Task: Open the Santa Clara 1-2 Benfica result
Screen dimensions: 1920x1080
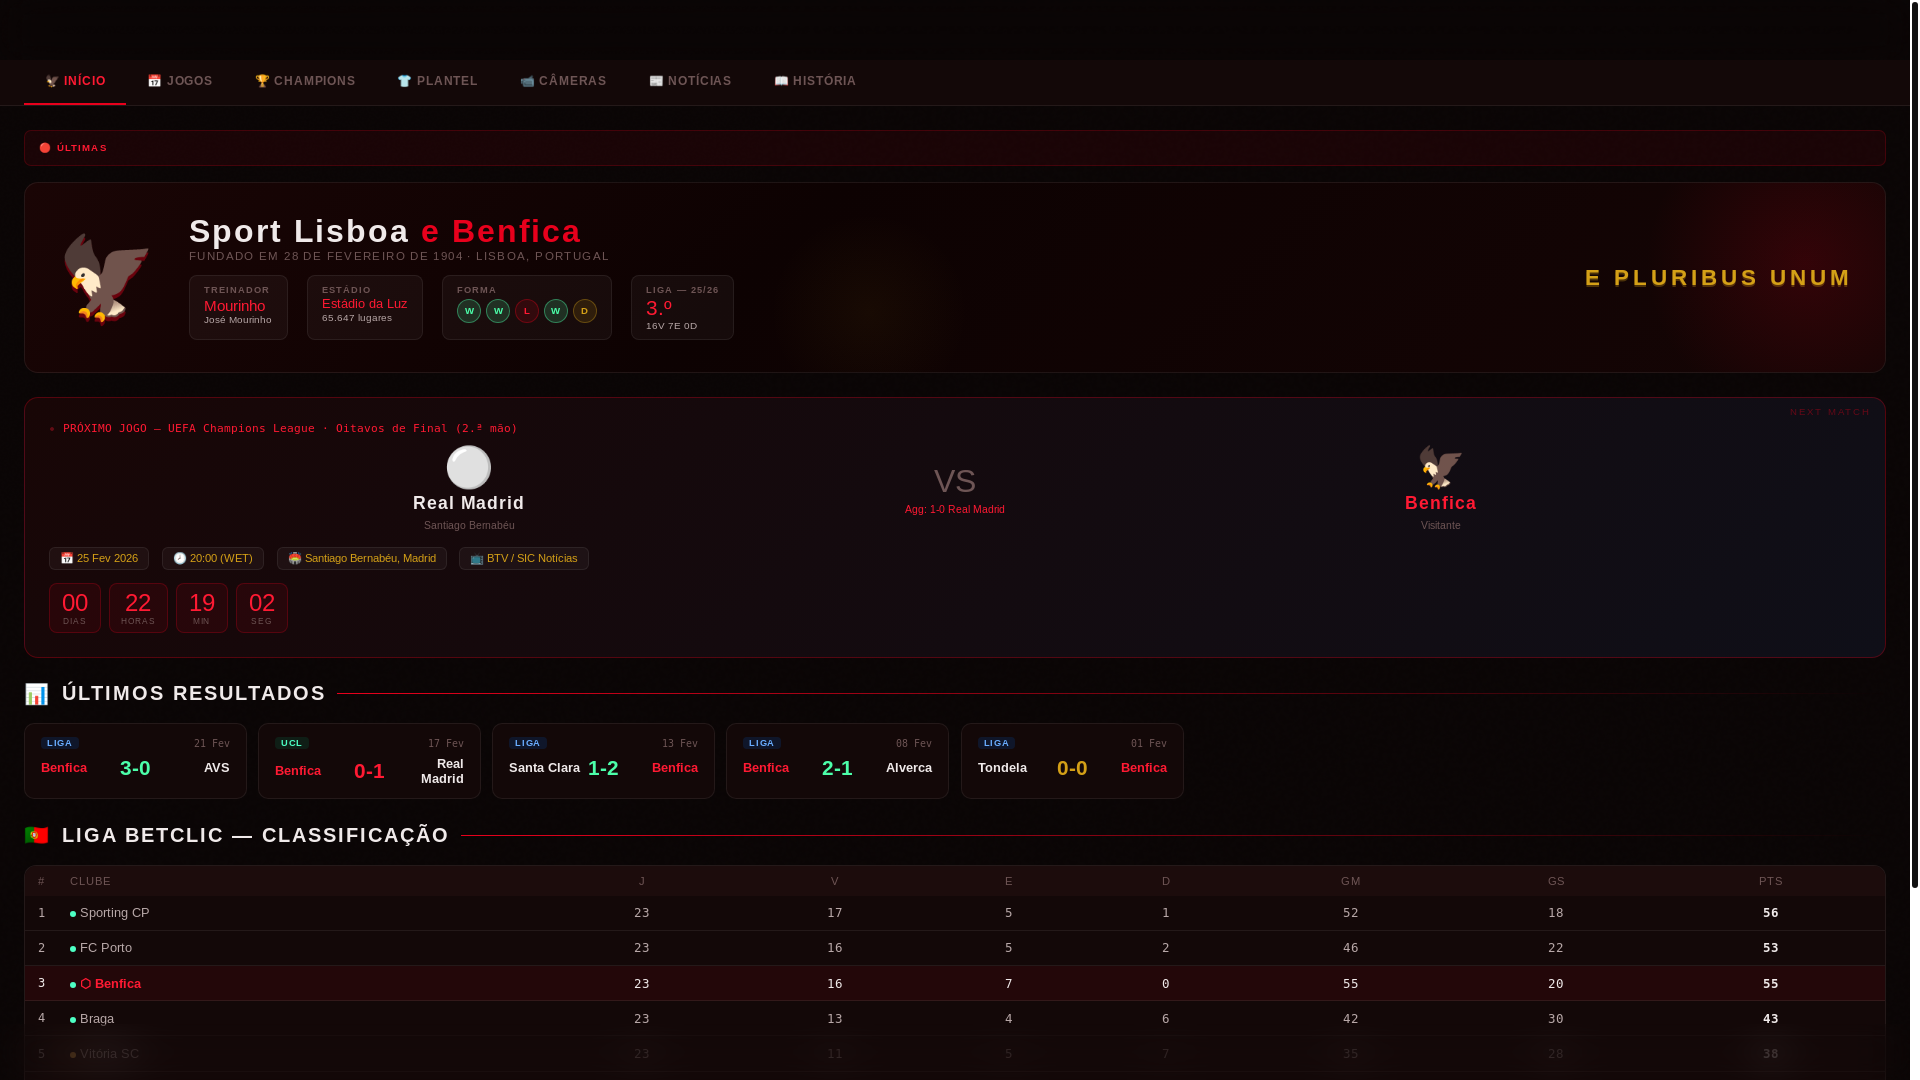Action: click(603, 761)
